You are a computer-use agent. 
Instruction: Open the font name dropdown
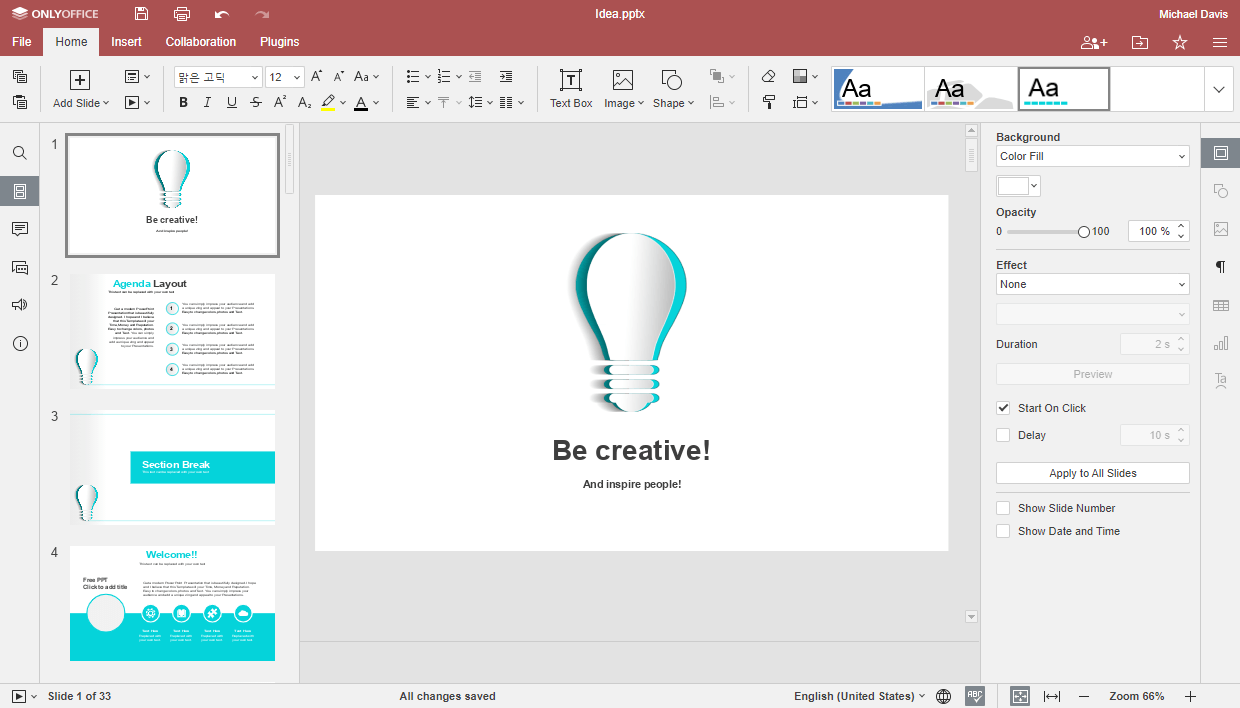[x=254, y=77]
